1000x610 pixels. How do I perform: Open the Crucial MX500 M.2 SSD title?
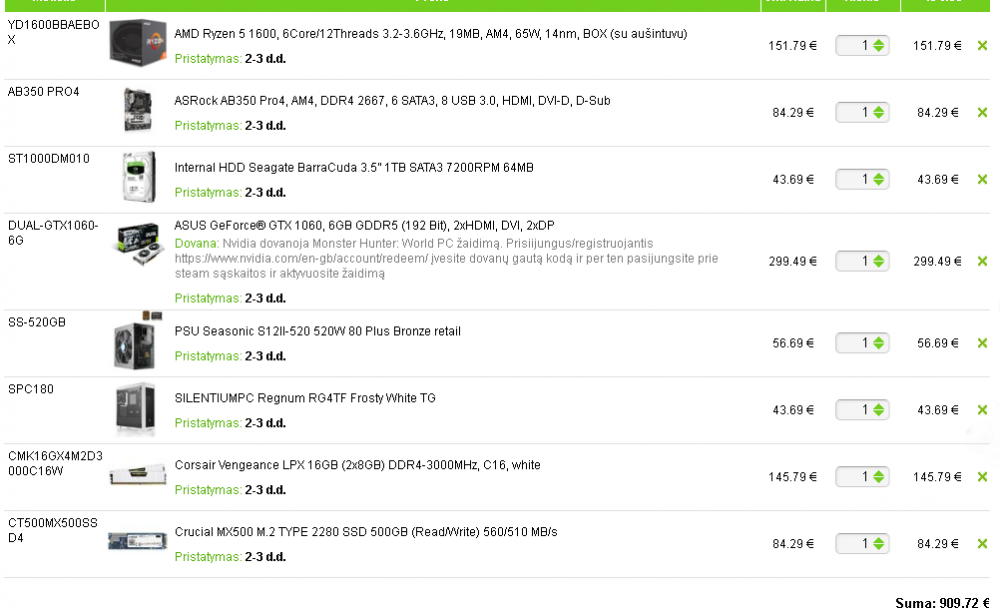pyautogui.click(x=365, y=532)
